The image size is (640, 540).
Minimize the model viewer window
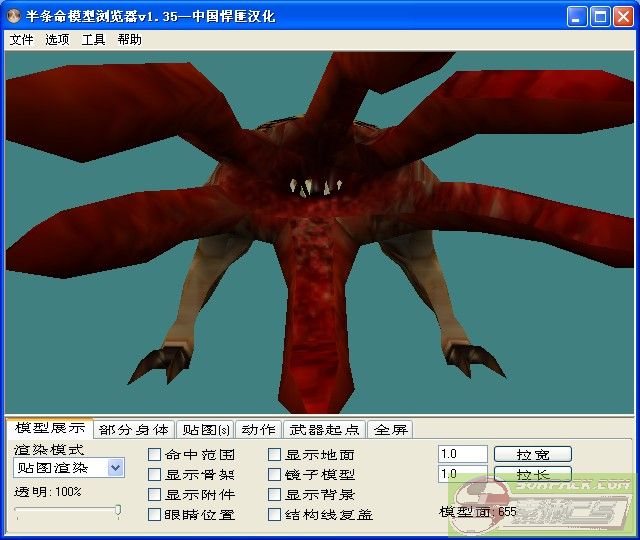coord(577,16)
